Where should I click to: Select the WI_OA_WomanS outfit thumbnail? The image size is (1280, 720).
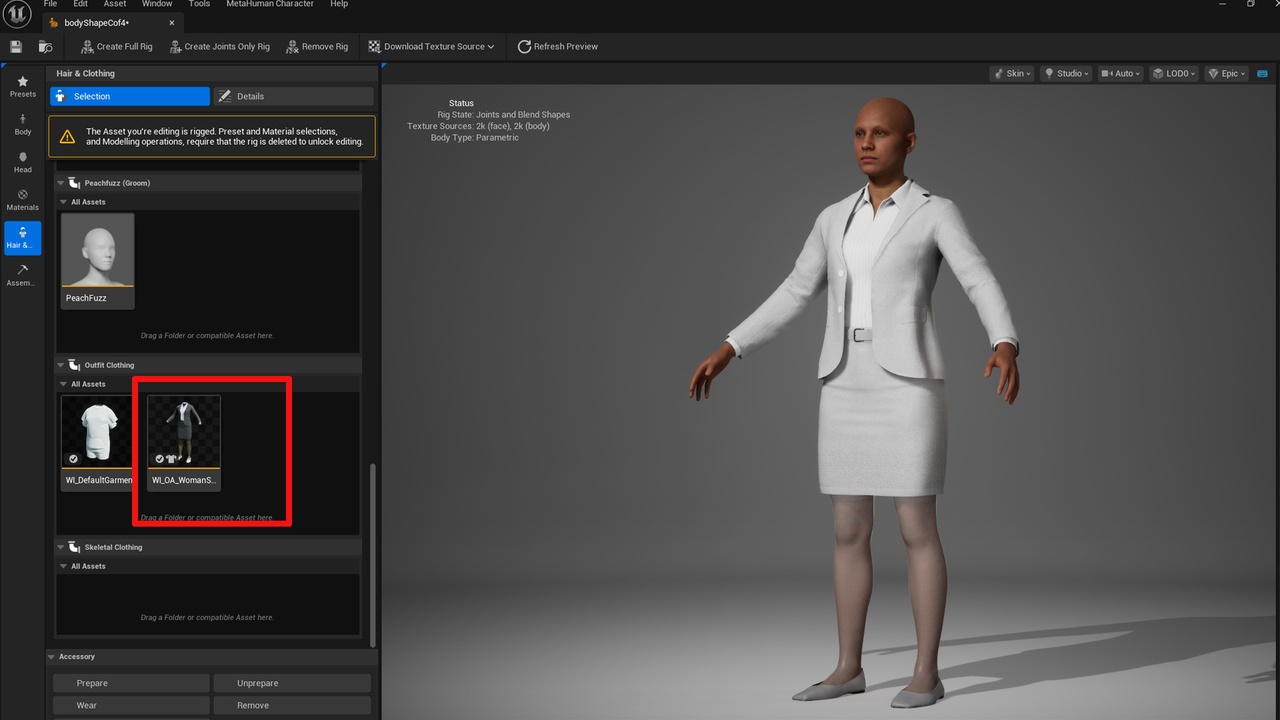pyautogui.click(x=184, y=443)
